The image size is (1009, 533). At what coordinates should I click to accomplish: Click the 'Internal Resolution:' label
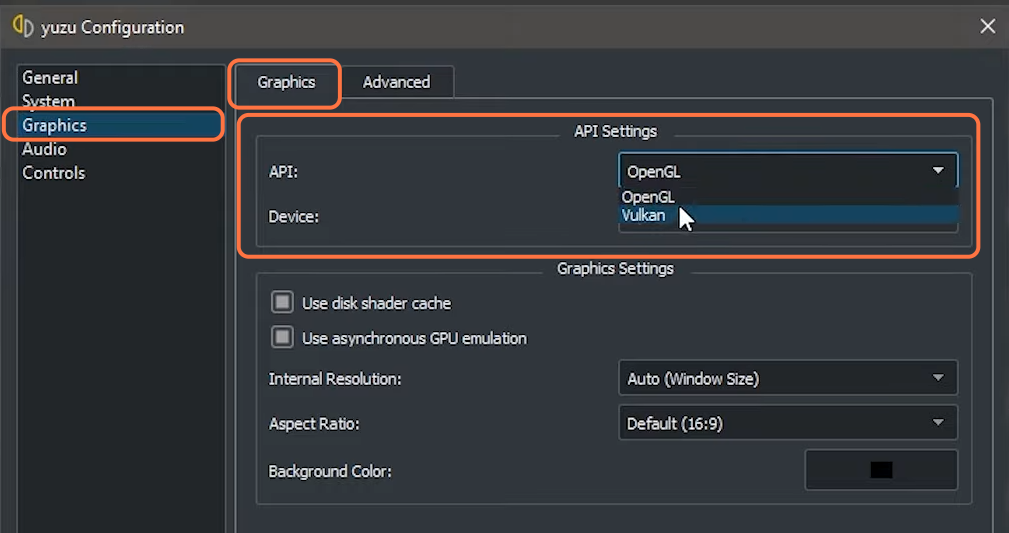335,379
